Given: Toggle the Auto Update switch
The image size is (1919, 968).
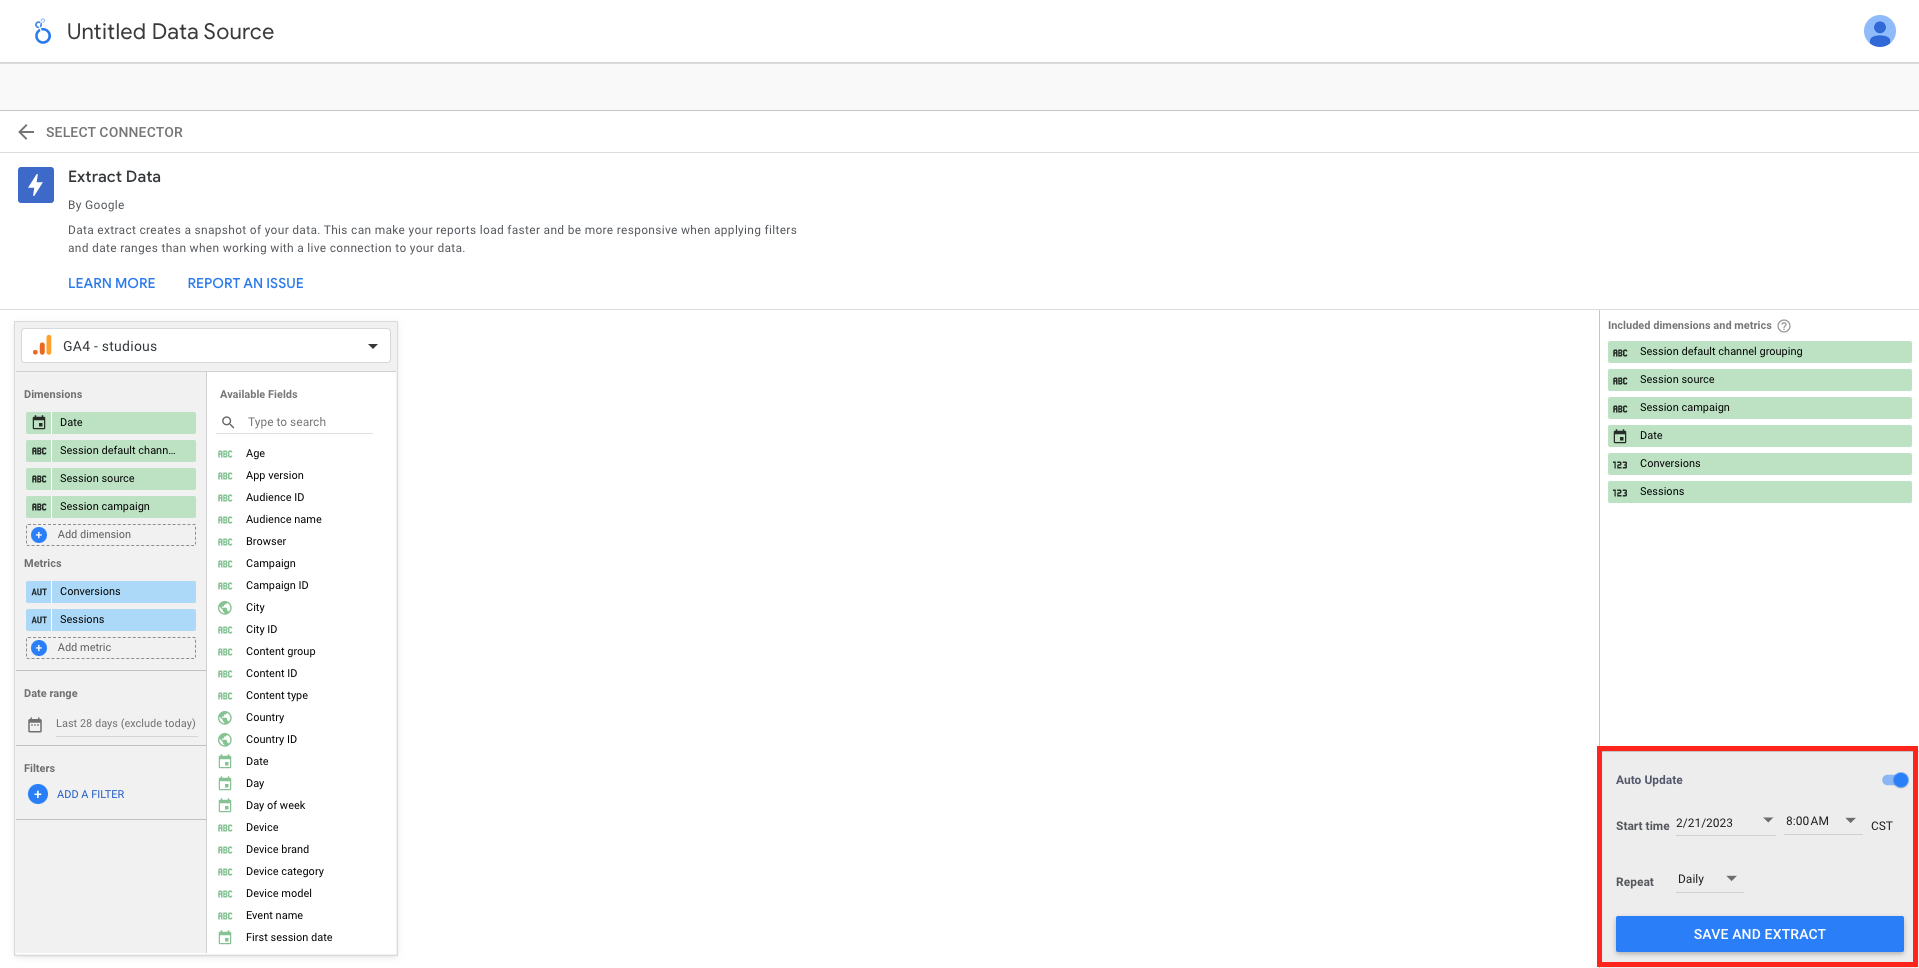Looking at the screenshot, I should pyautogui.click(x=1894, y=780).
